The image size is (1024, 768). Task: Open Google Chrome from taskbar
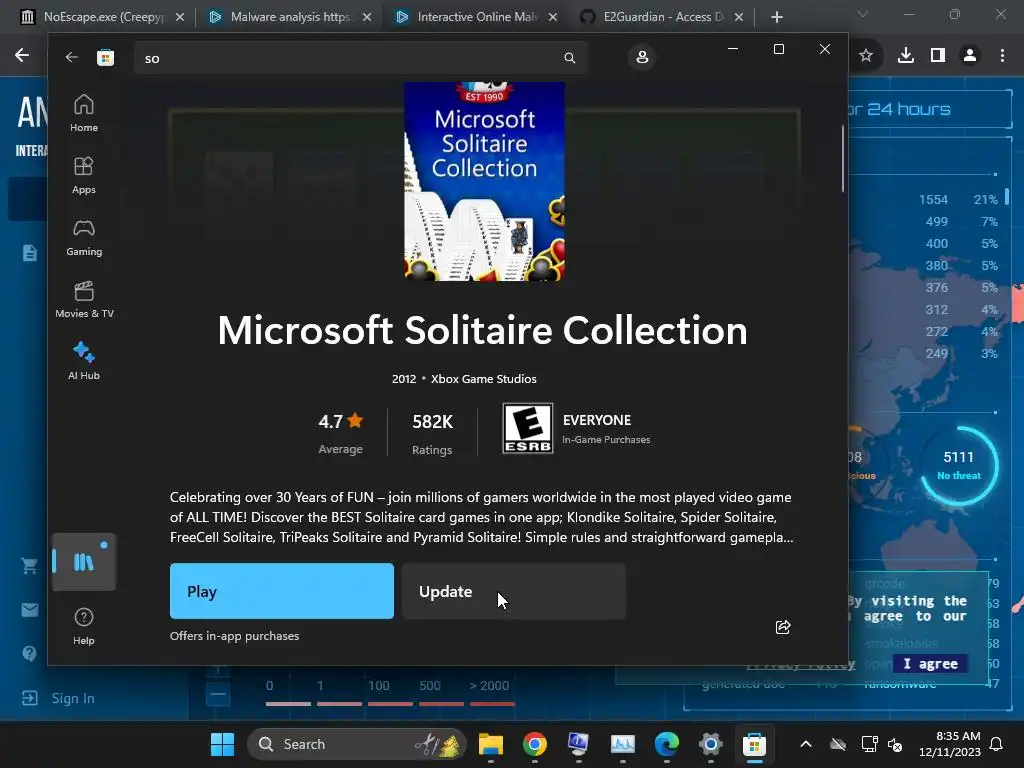534,744
